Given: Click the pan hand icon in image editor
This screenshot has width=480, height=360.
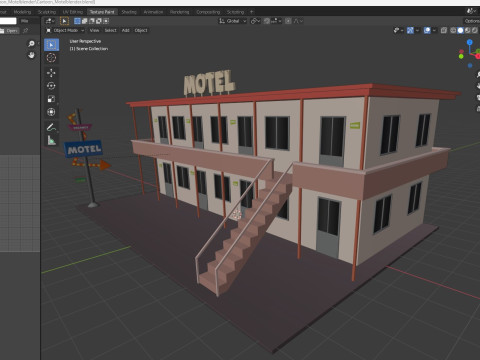Looking at the screenshot, I should click(31, 55).
